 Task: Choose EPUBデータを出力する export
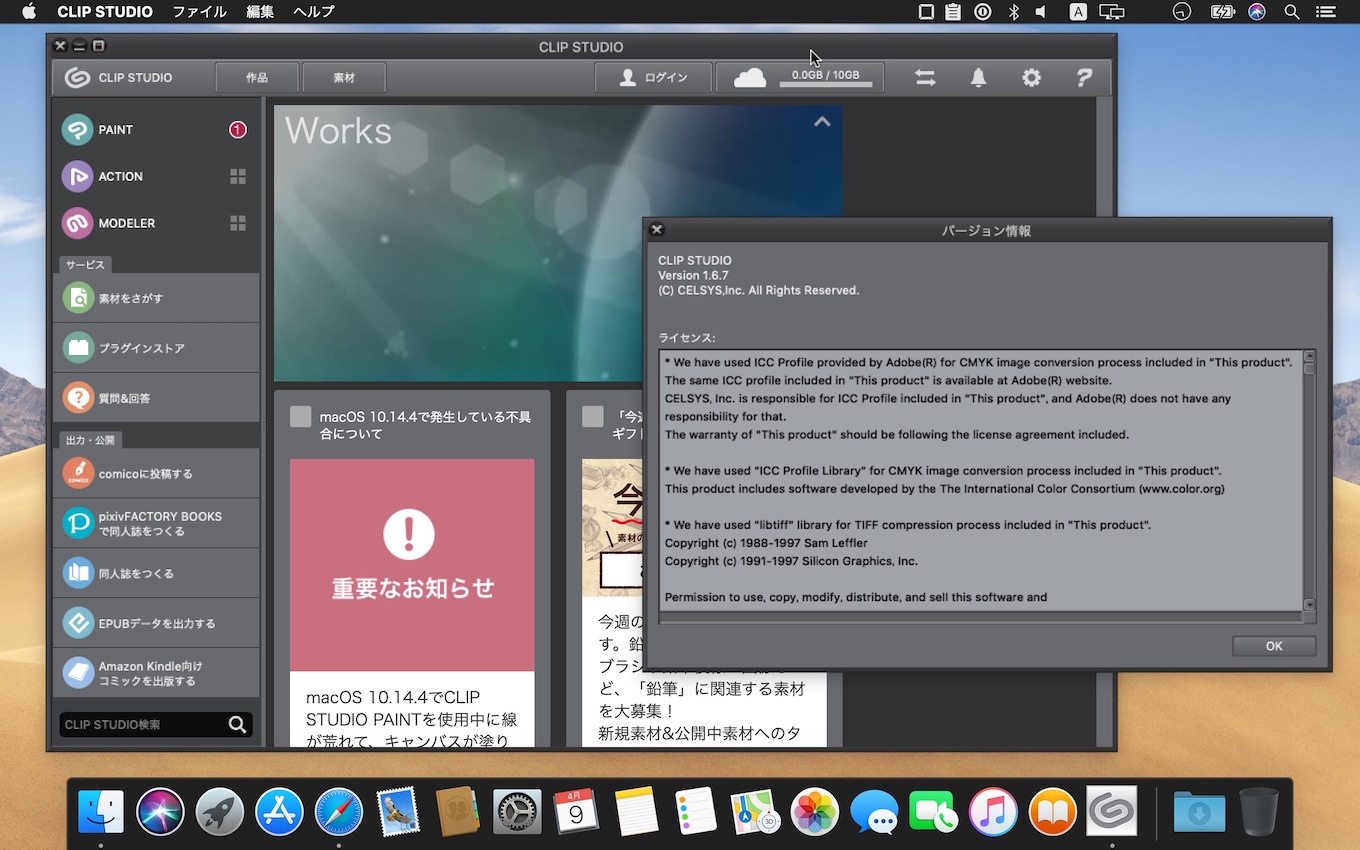(x=155, y=623)
